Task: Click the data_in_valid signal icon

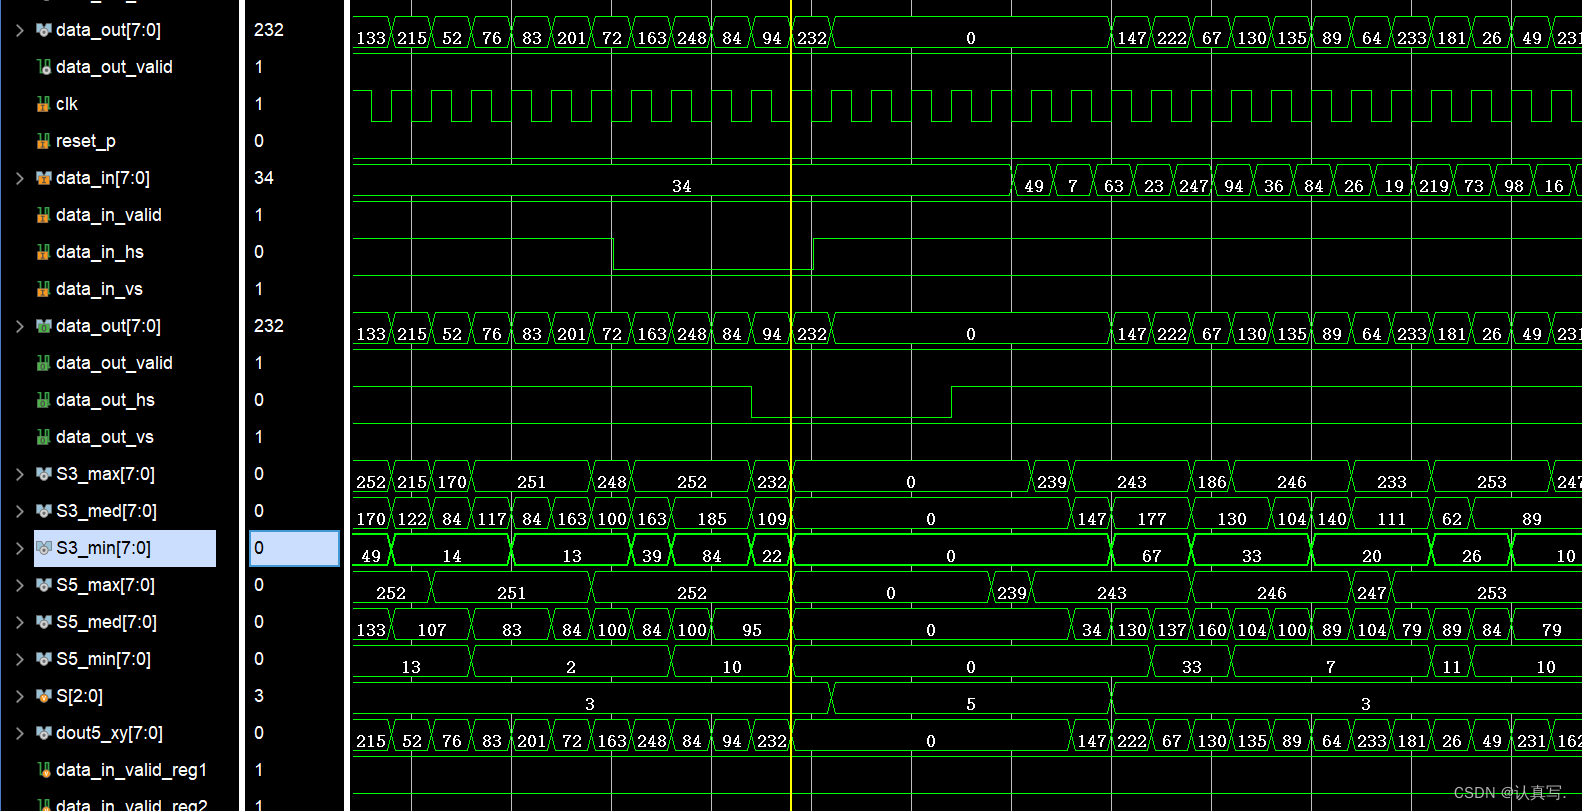Action: (x=43, y=215)
